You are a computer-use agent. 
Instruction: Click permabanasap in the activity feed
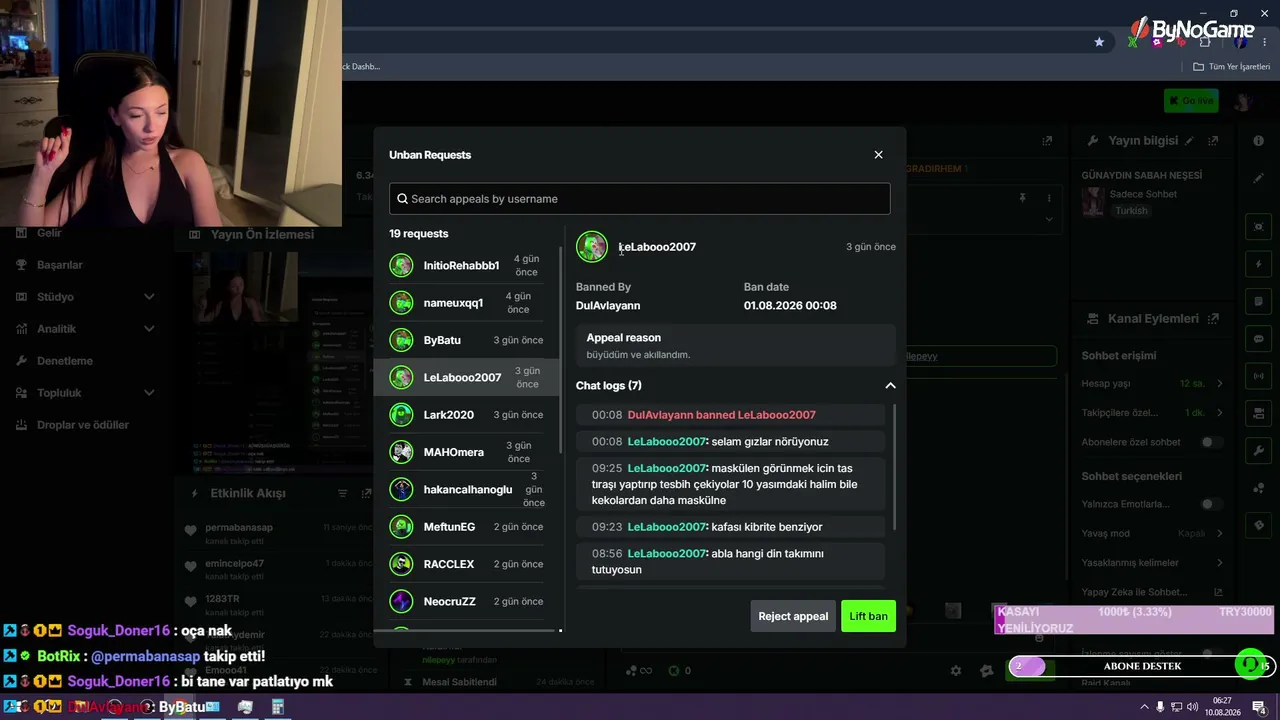point(239,527)
